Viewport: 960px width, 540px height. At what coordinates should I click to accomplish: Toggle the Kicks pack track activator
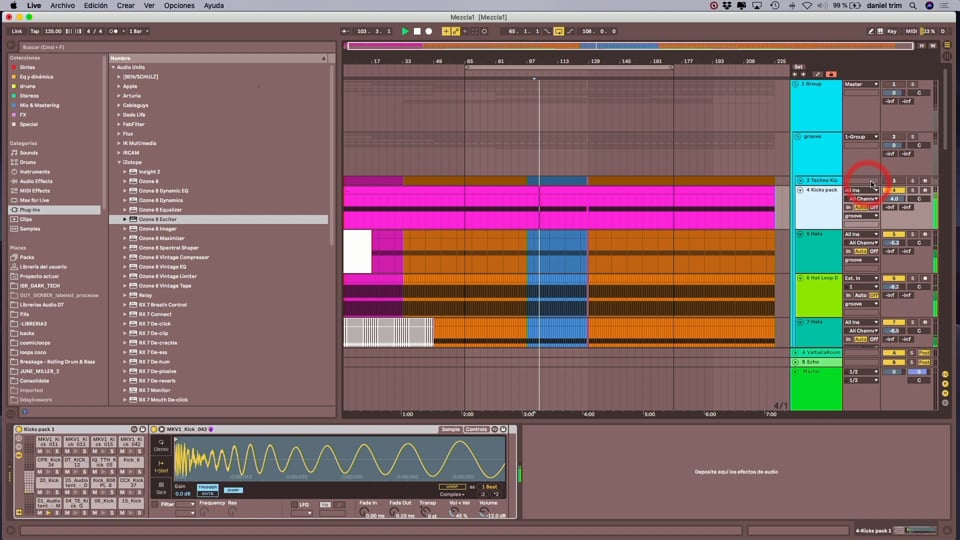click(x=893, y=190)
